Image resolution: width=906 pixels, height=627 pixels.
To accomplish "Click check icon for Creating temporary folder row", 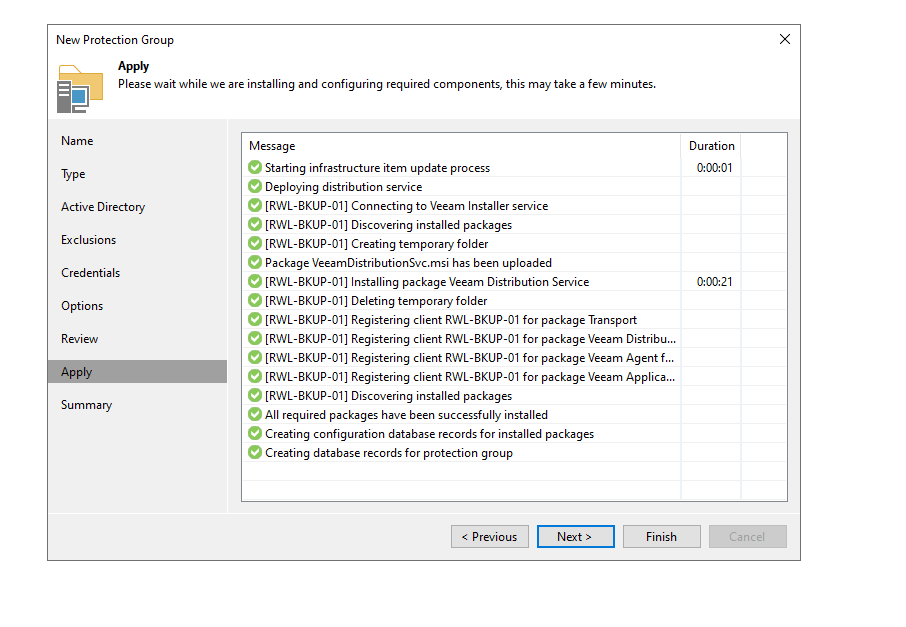I will pyautogui.click(x=255, y=243).
